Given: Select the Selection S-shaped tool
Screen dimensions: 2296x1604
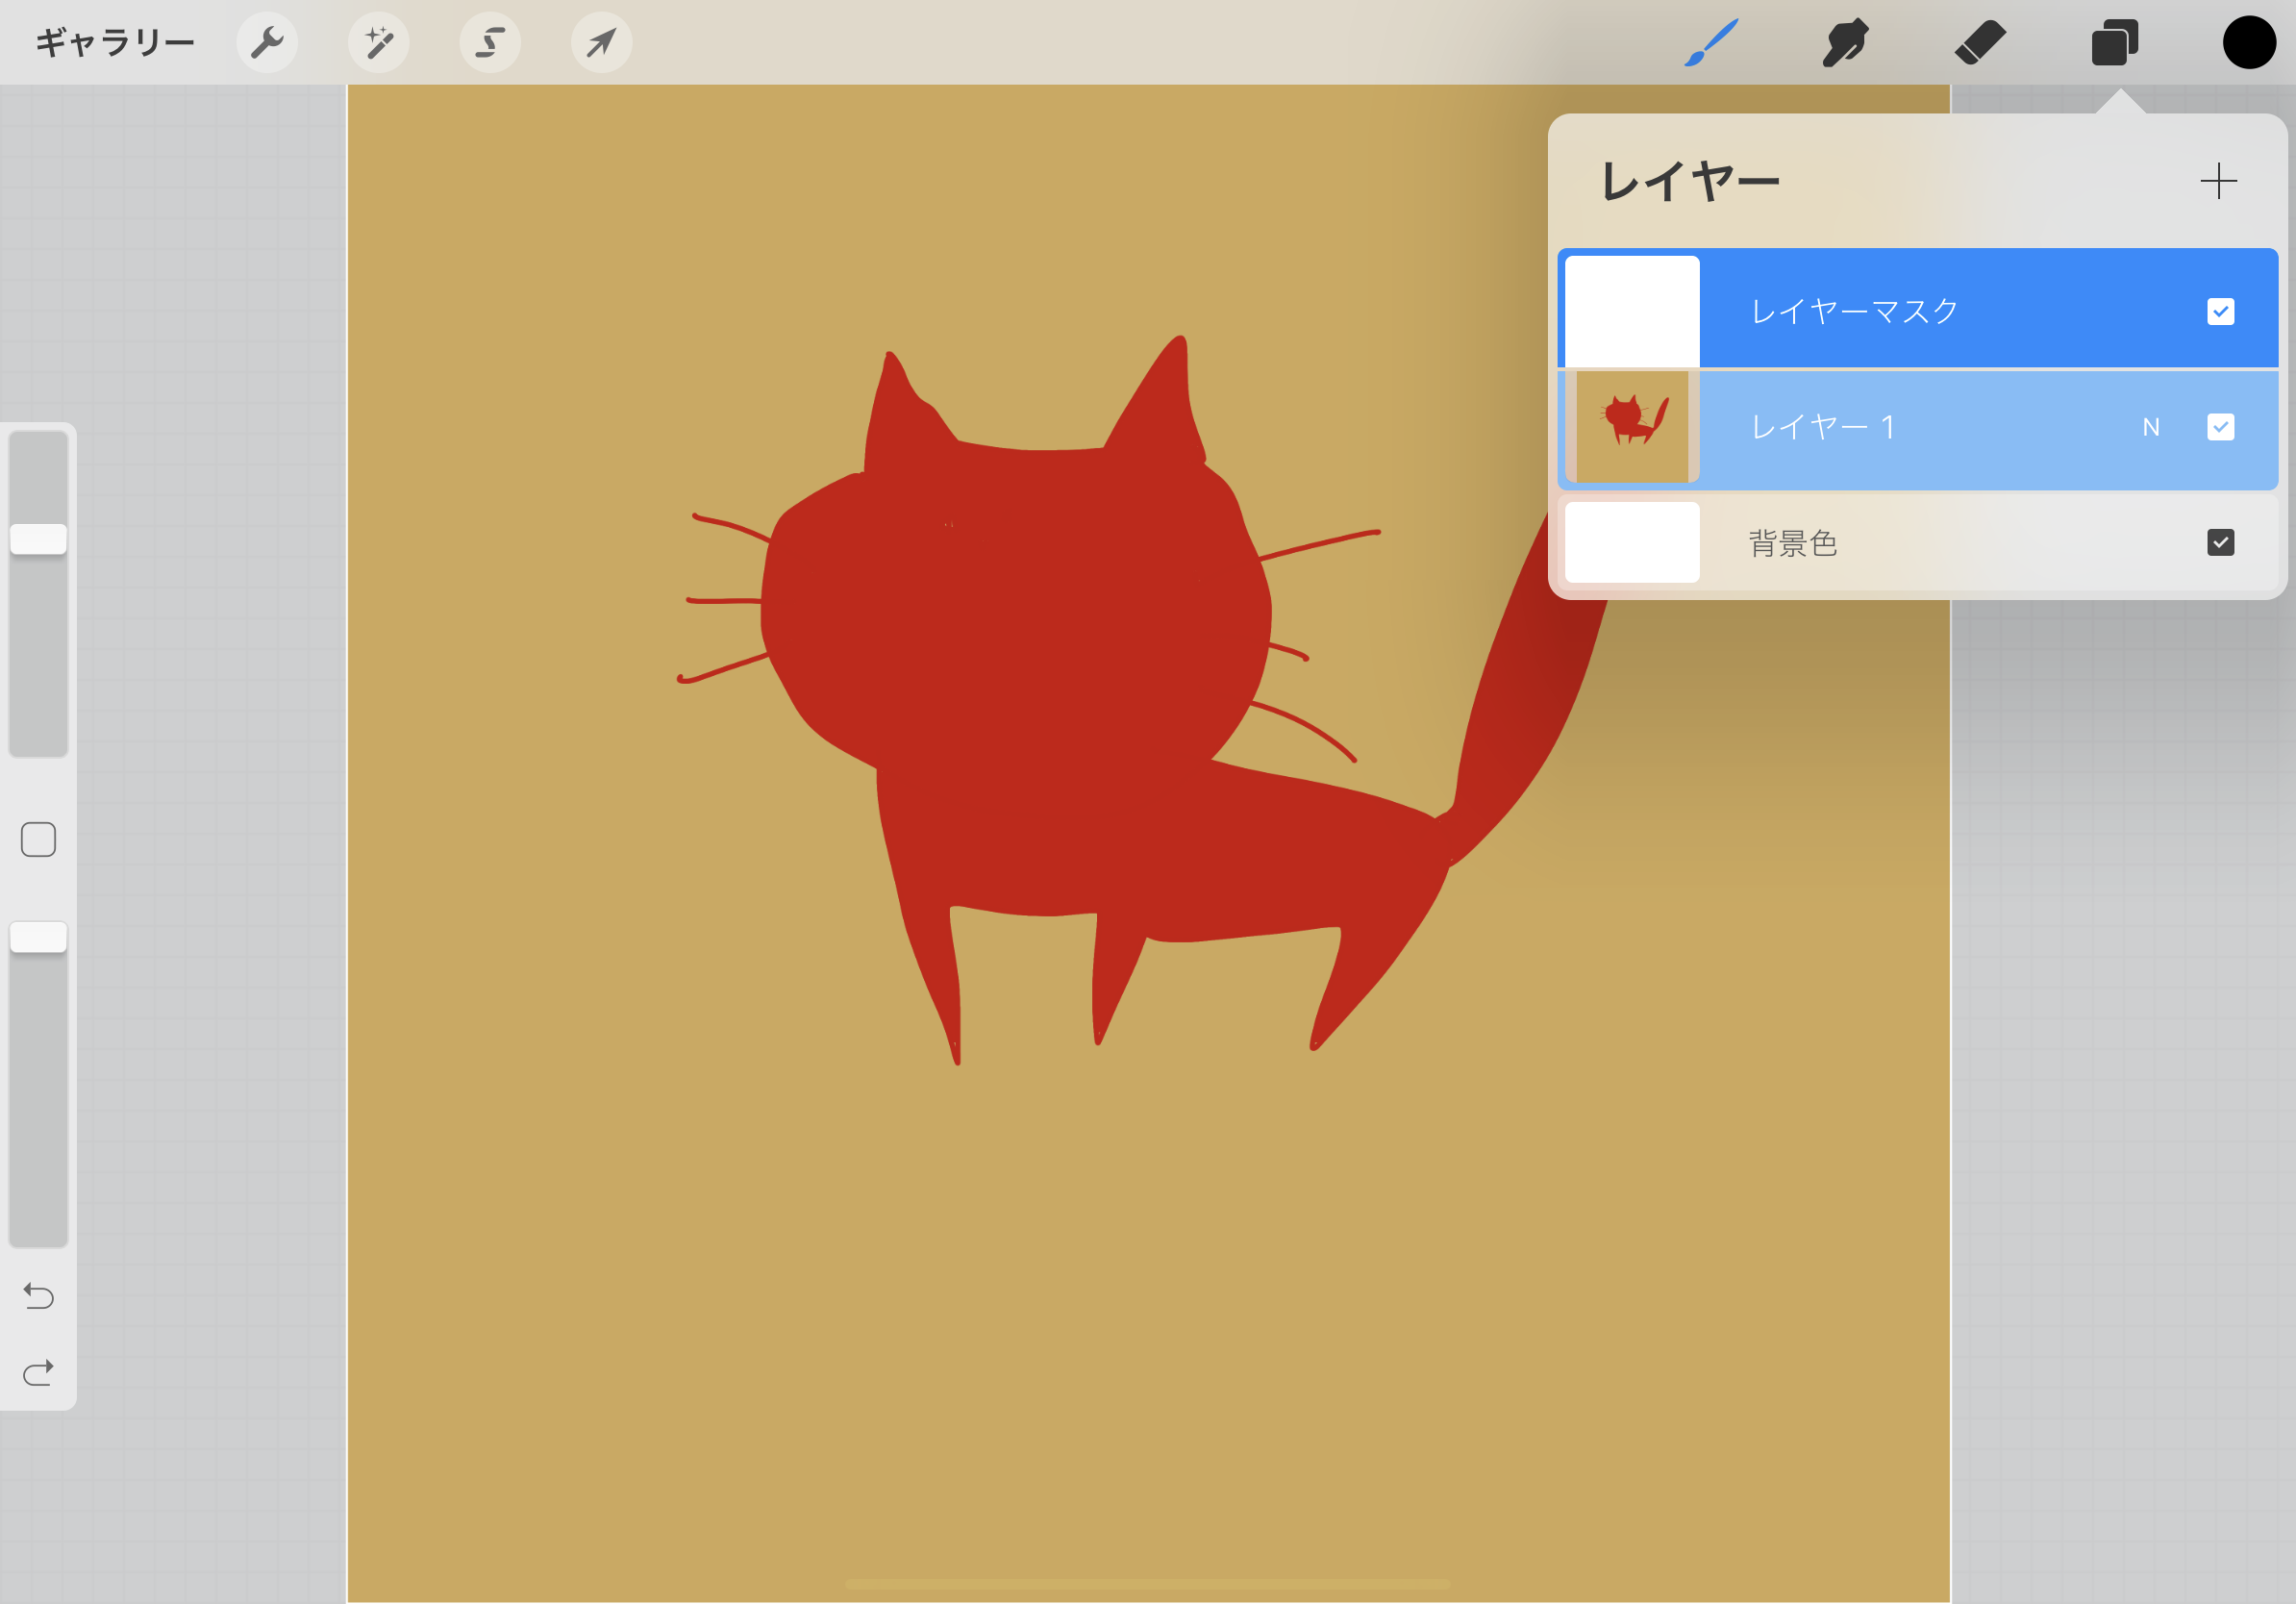Looking at the screenshot, I should click(490, 42).
